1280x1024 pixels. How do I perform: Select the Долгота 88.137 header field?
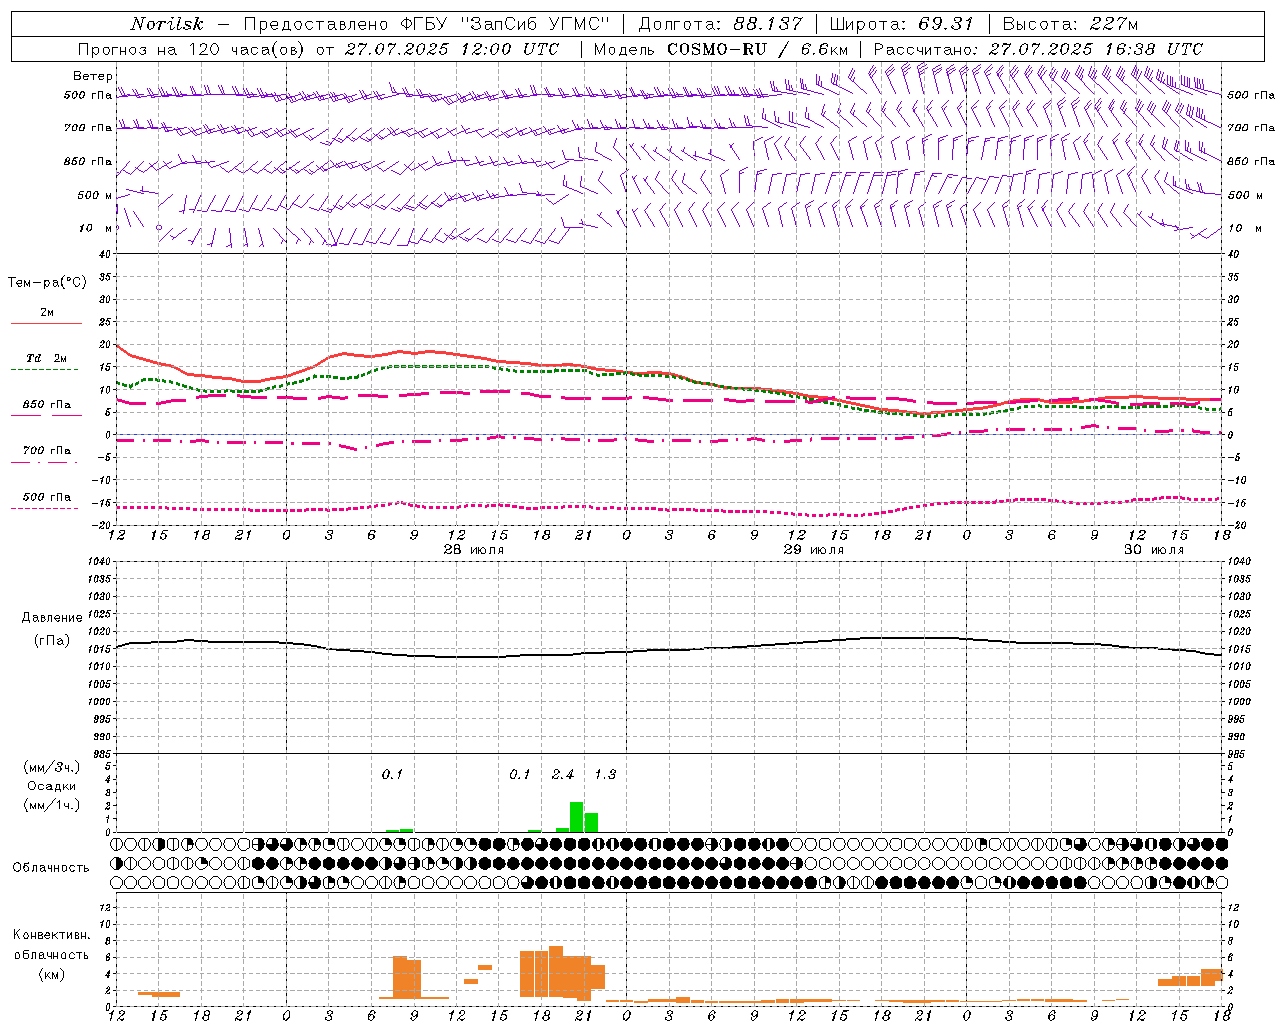720,24
